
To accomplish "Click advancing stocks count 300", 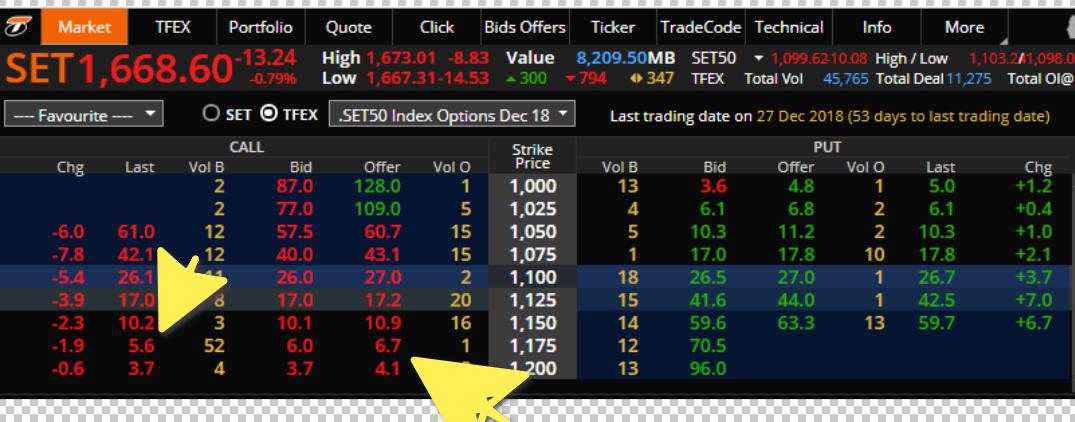I will click(x=533, y=79).
